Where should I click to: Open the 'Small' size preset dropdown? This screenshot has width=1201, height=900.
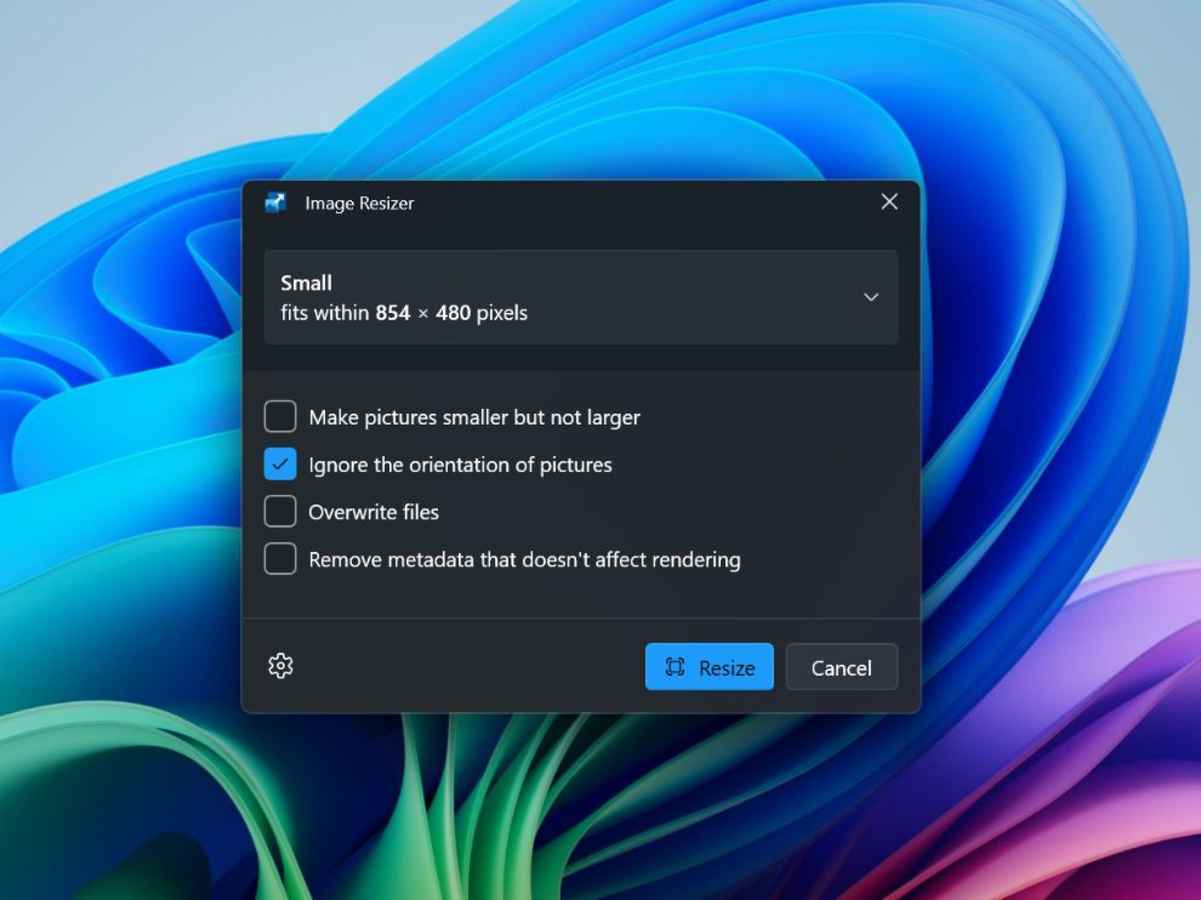point(581,297)
